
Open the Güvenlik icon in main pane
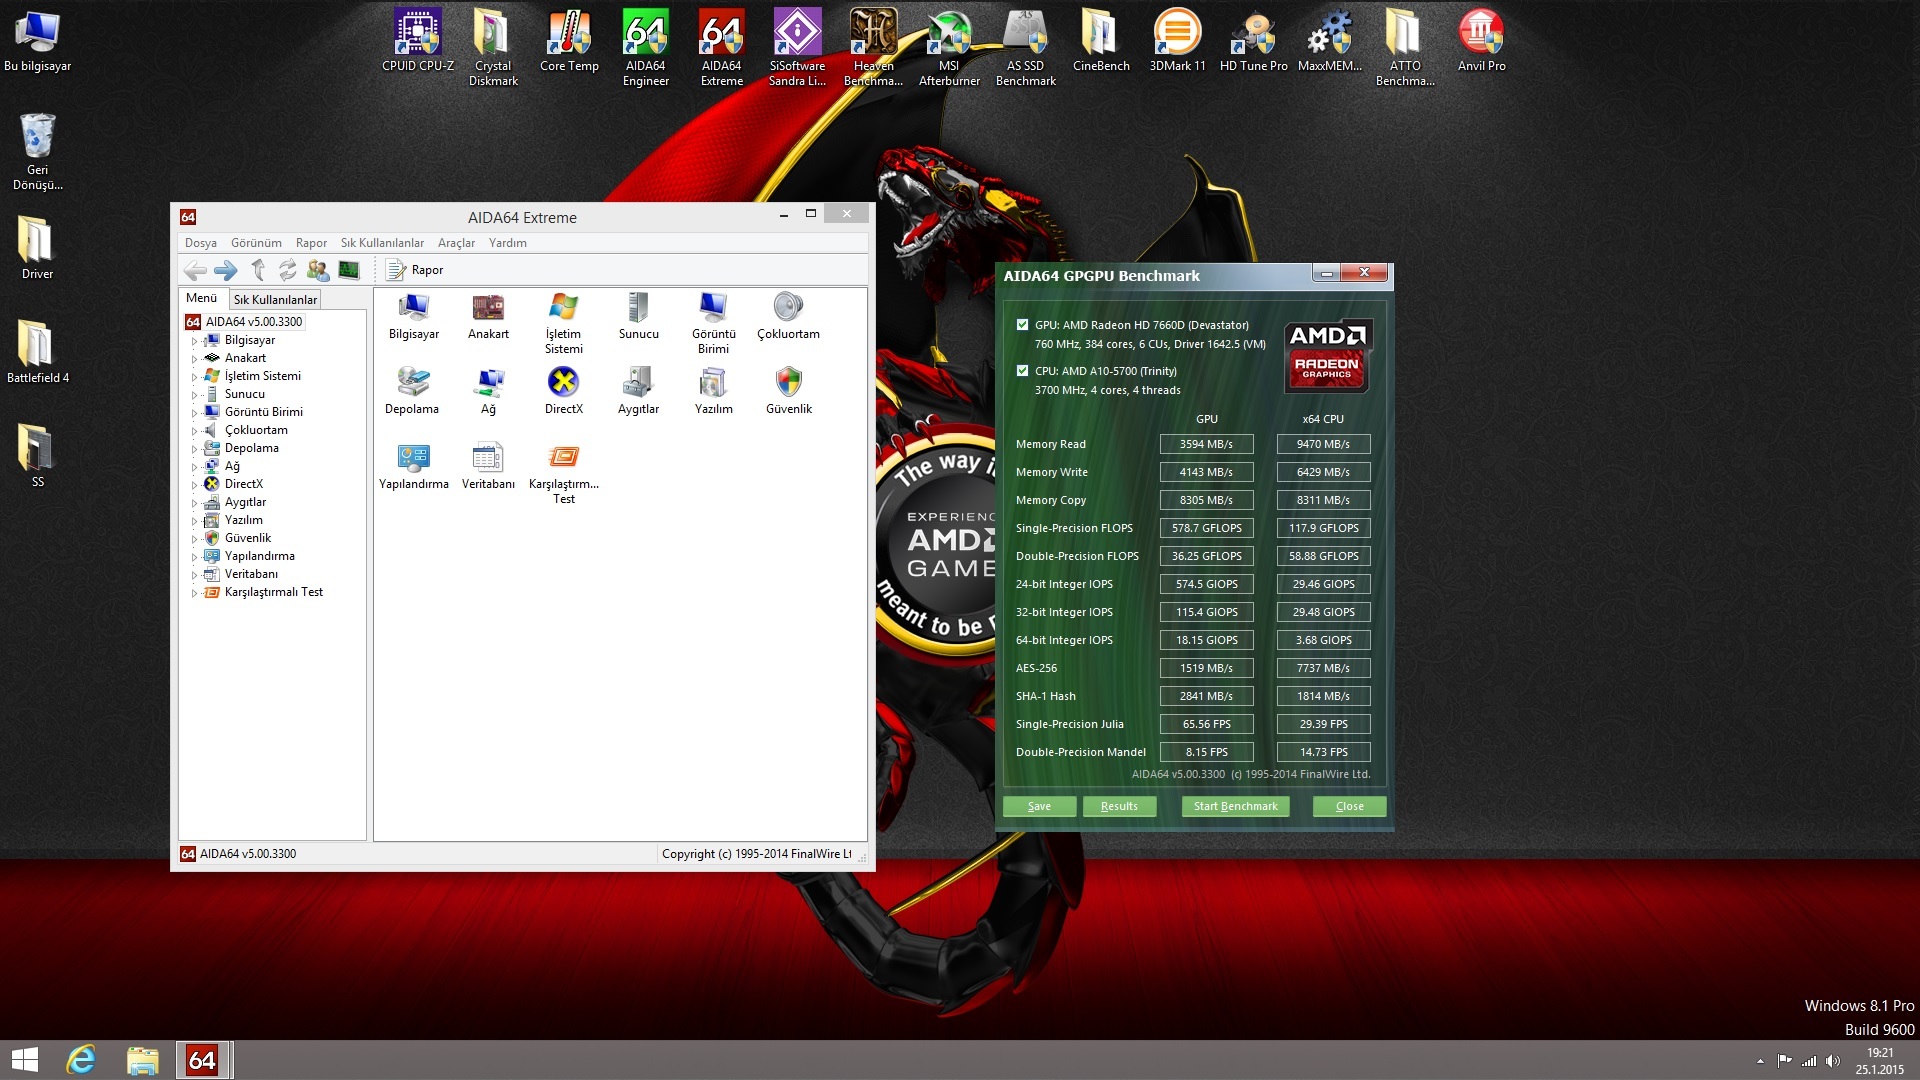789,391
